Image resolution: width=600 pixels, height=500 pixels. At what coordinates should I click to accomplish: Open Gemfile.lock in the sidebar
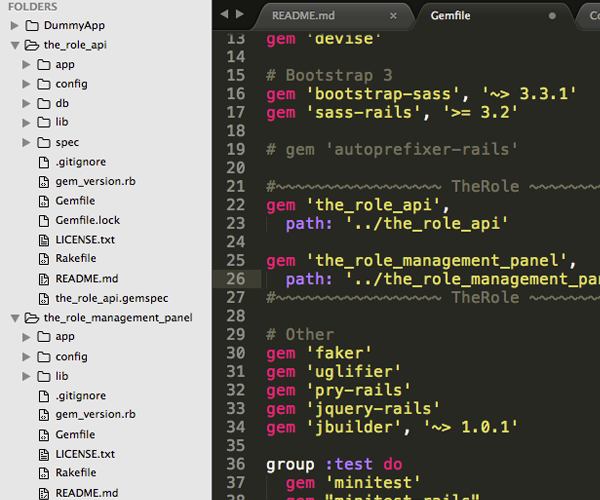88,220
